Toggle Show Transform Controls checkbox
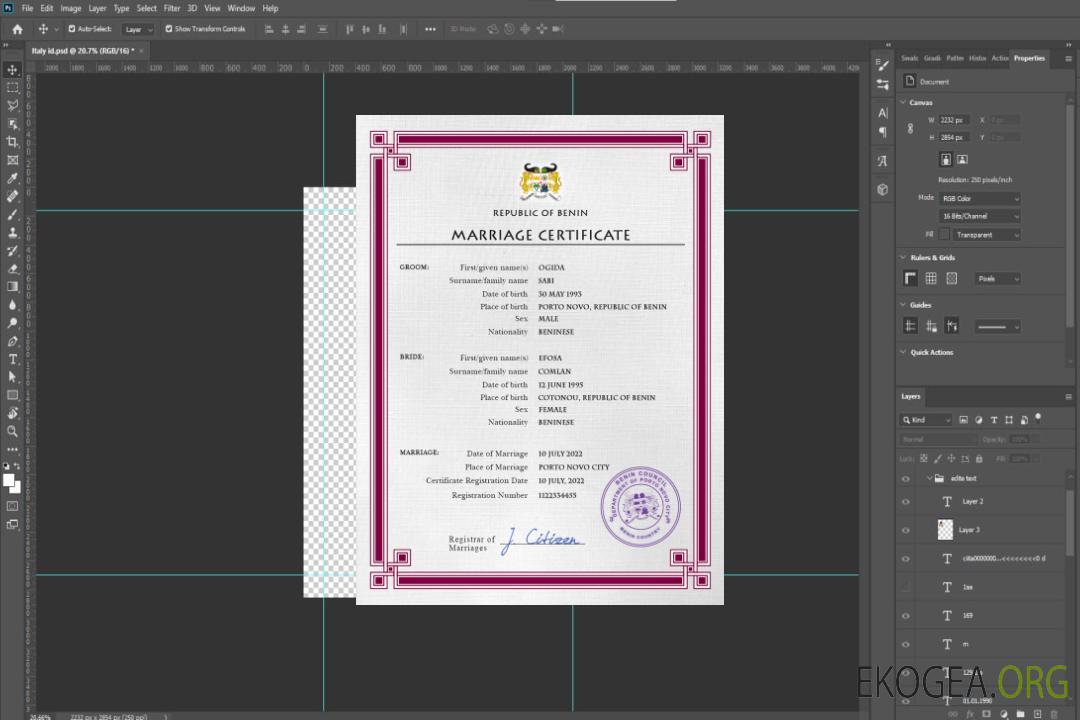This screenshot has width=1080, height=720. [x=169, y=29]
